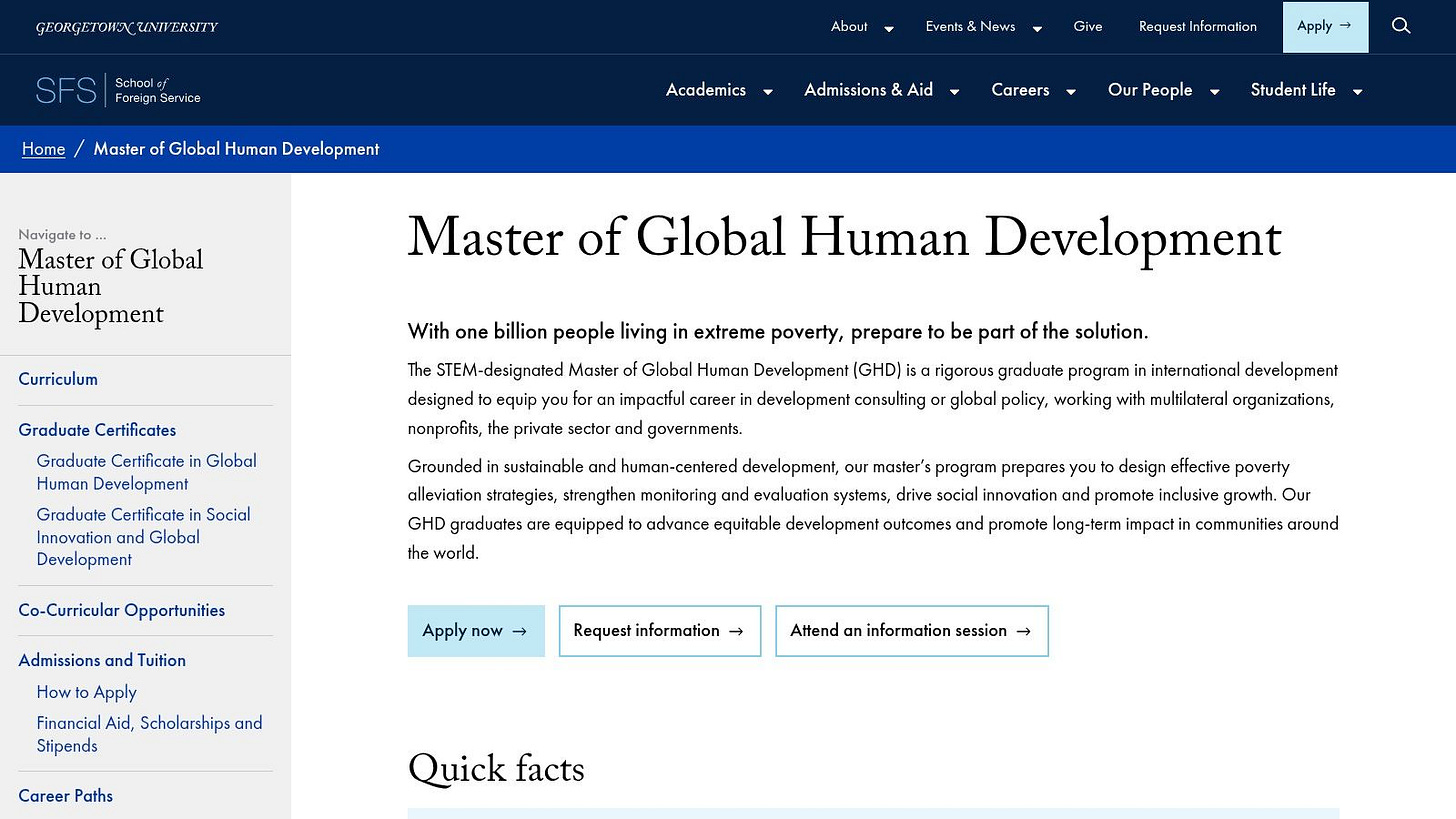This screenshot has height=819, width=1456.
Task: Click the arrow icon in Request information button
Action: 737,631
